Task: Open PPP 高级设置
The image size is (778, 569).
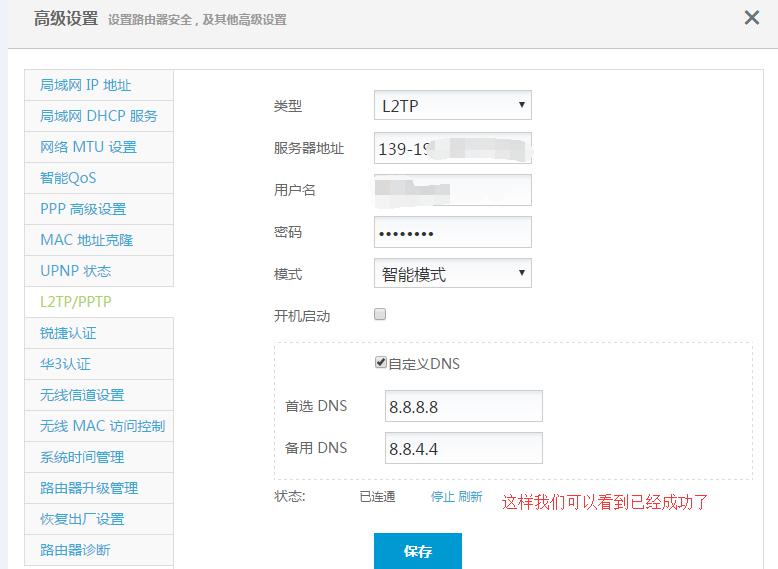Action: pyautogui.click(x=99, y=209)
